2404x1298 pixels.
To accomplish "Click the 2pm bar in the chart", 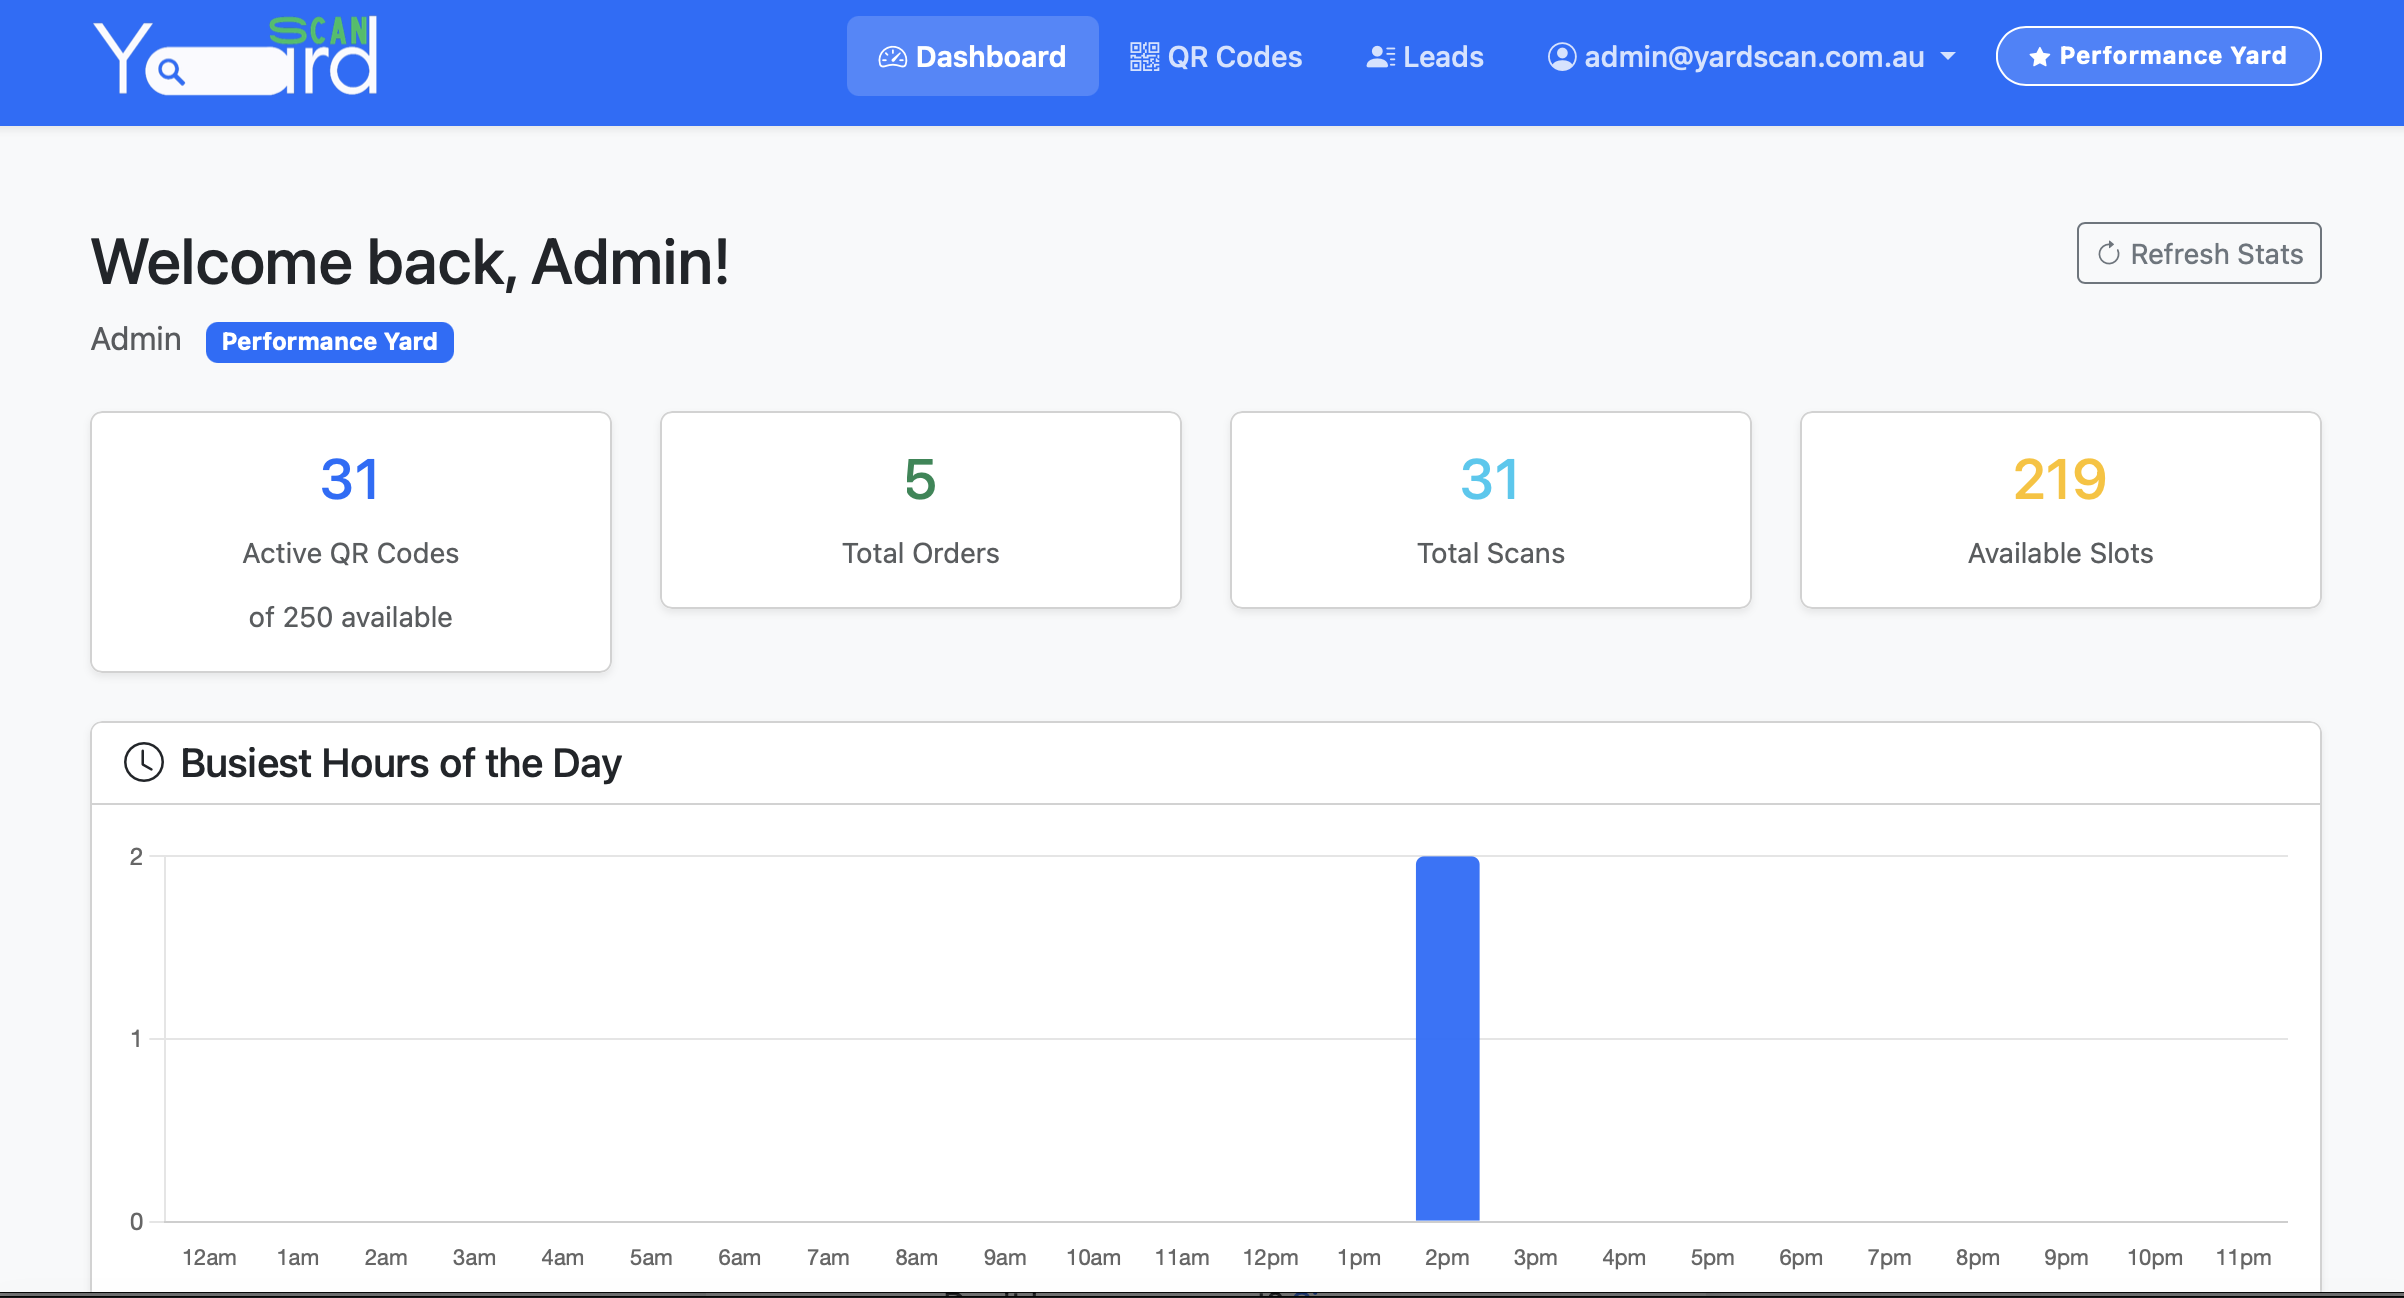I will tap(1447, 1038).
